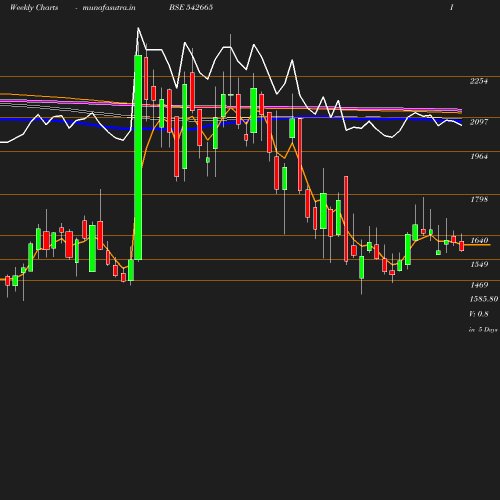Click the 'V: 0.8' volume value
Screen dimensions: 500x500
coord(479,314)
